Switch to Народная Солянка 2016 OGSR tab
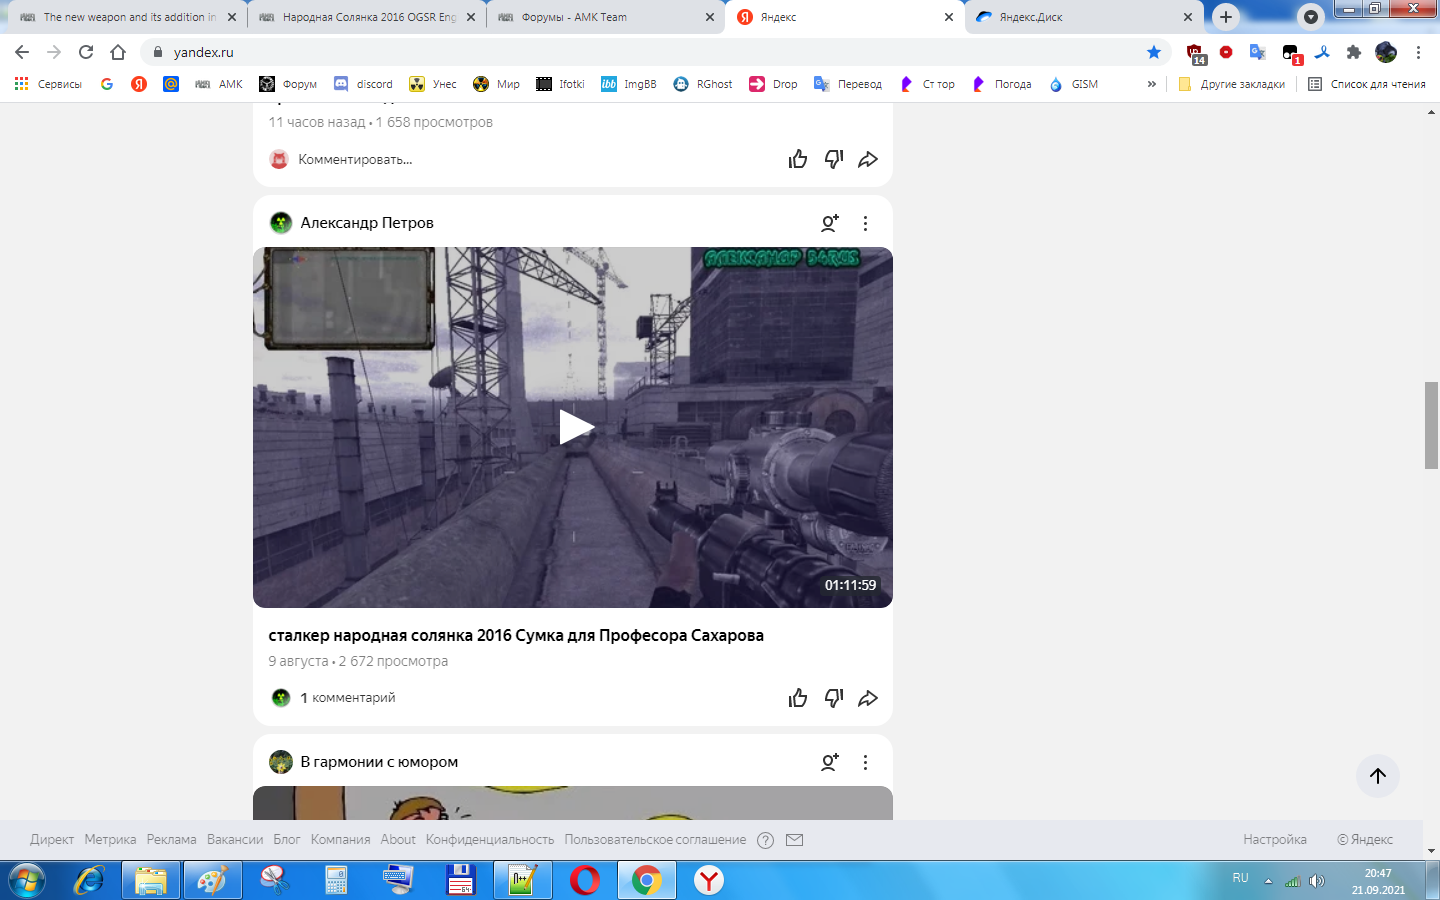This screenshot has width=1440, height=900. click(365, 17)
